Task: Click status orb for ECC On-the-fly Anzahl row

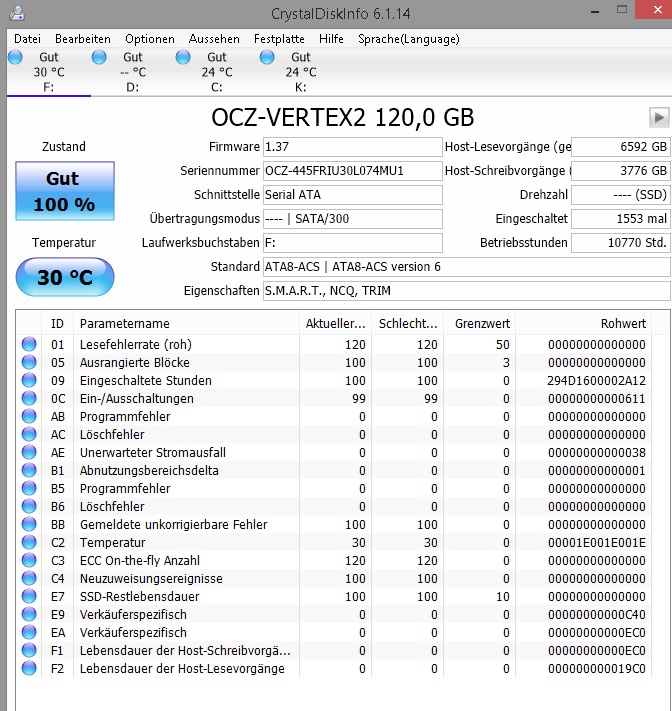Action: coord(29,560)
